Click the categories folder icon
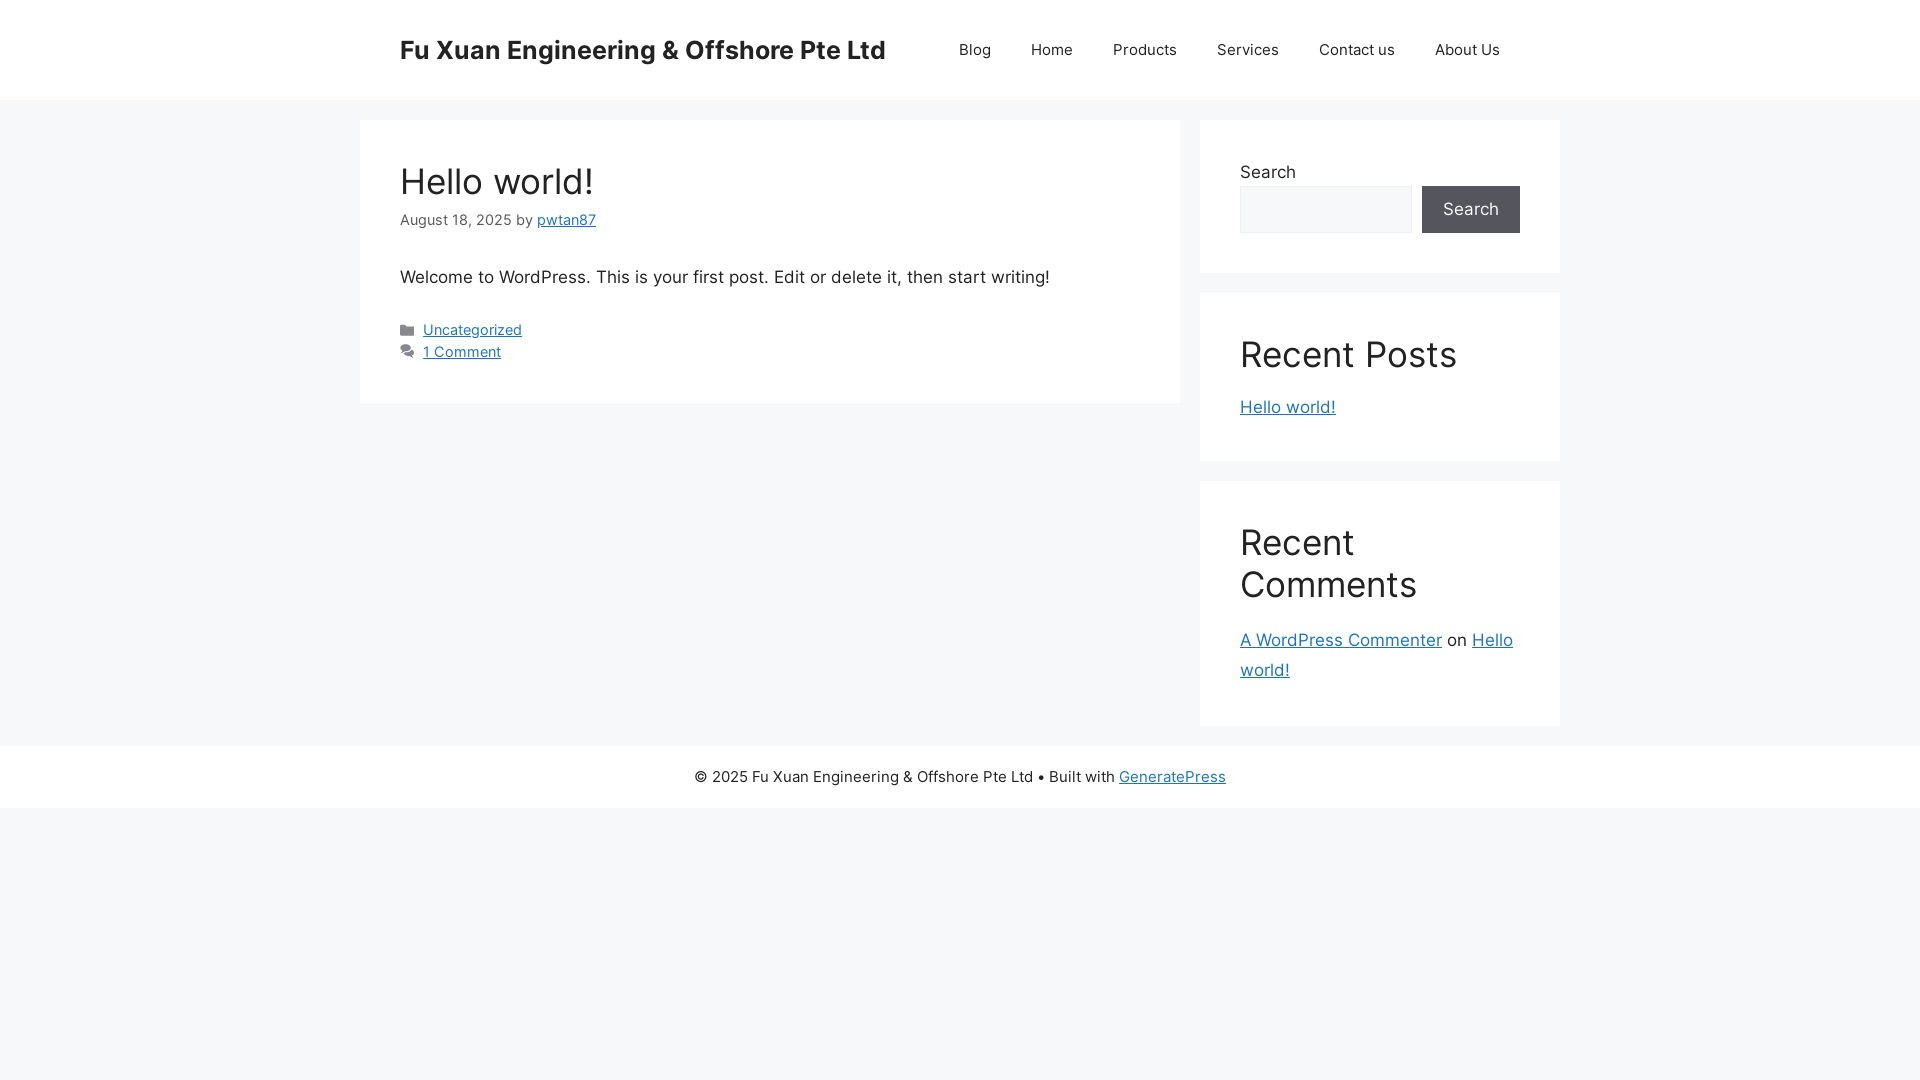1920x1080 pixels. click(x=407, y=330)
